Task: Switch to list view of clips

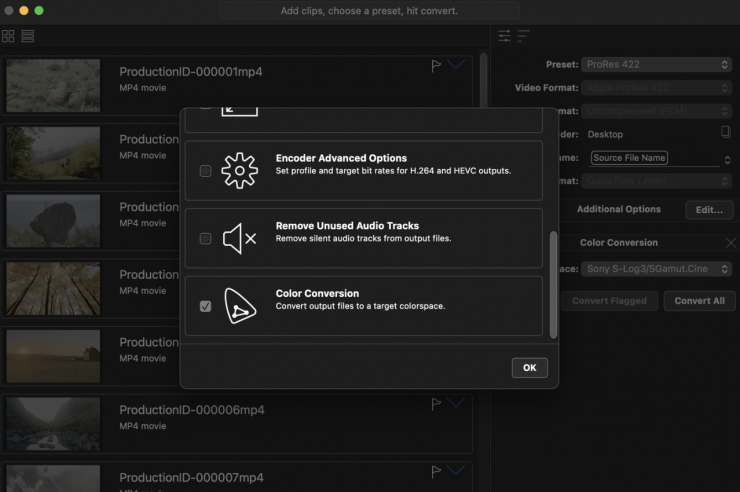Action: (27, 36)
